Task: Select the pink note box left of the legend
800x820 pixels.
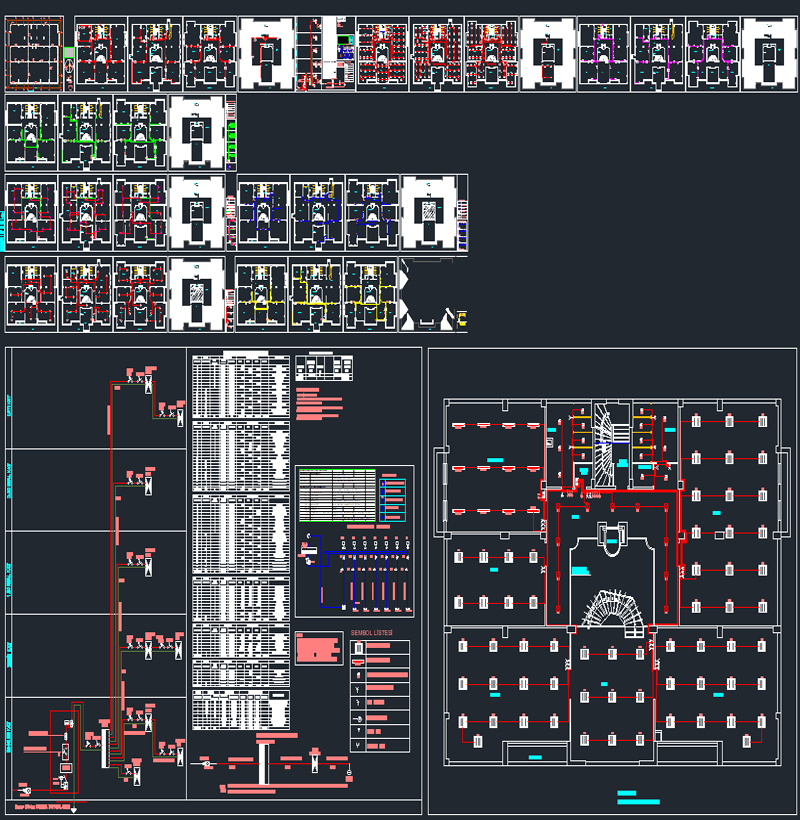Action: [x=320, y=648]
